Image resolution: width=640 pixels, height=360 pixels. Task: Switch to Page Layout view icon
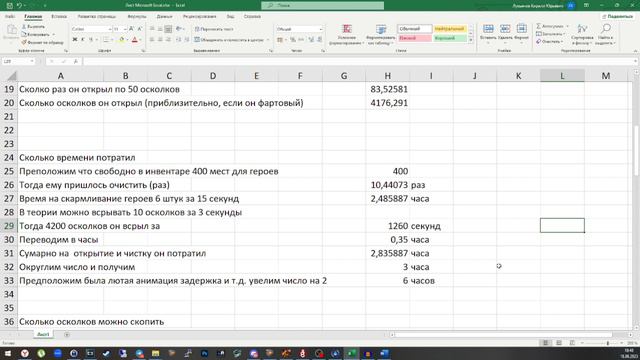(559, 343)
